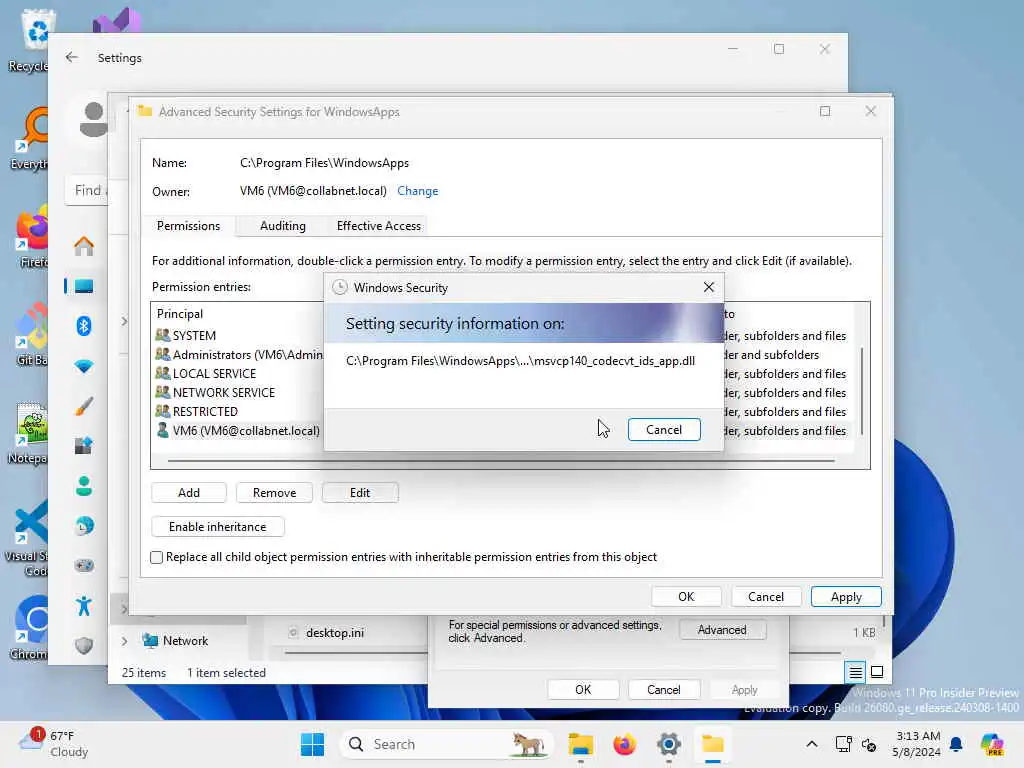This screenshot has height=768, width=1024.
Task: Cancel the Windows Security progress dialog
Action: click(x=664, y=430)
